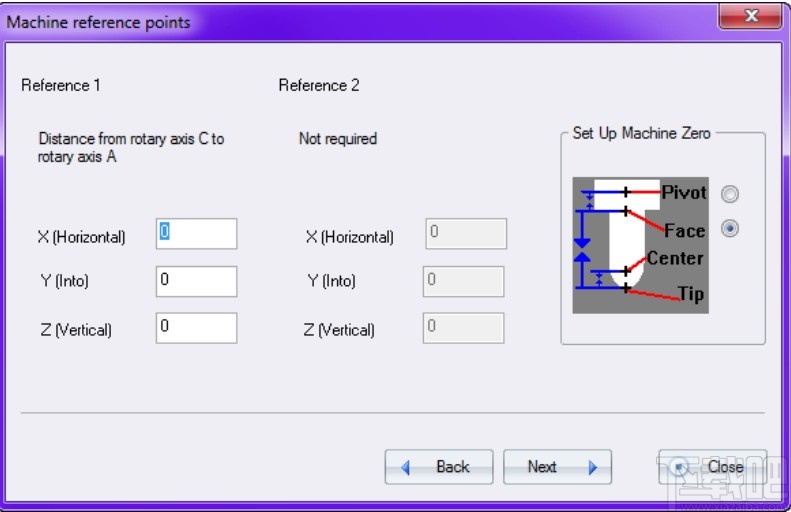Click the Pivot label in the tool diagram
Image resolution: width=791 pixels, height=512 pixels.
coord(684,192)
